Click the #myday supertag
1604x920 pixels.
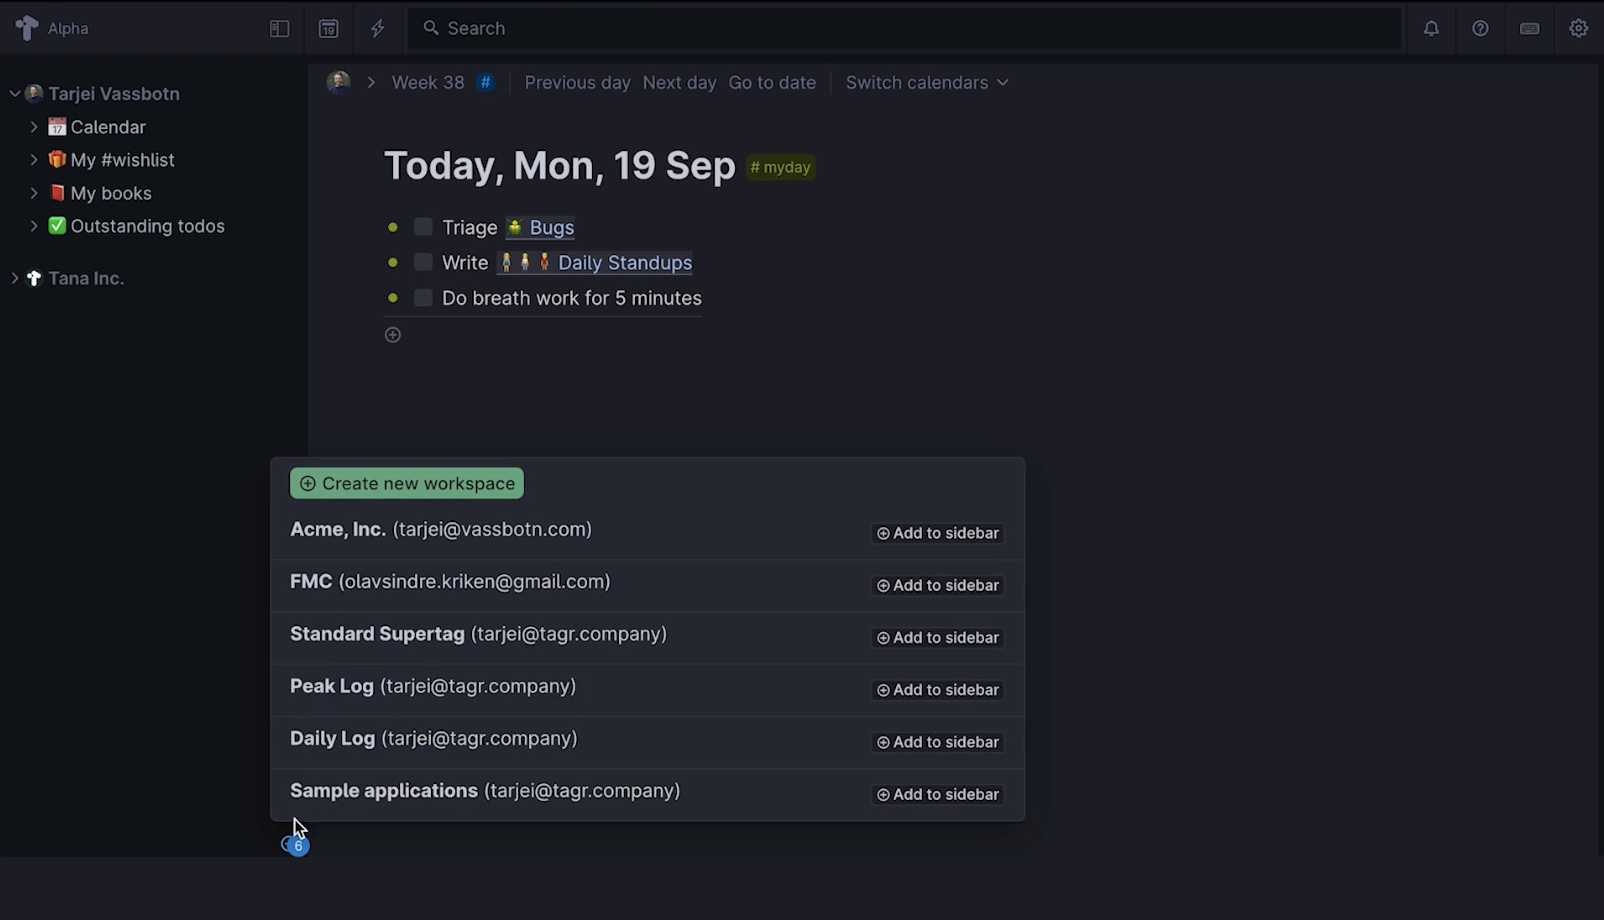tap(780, 167)
